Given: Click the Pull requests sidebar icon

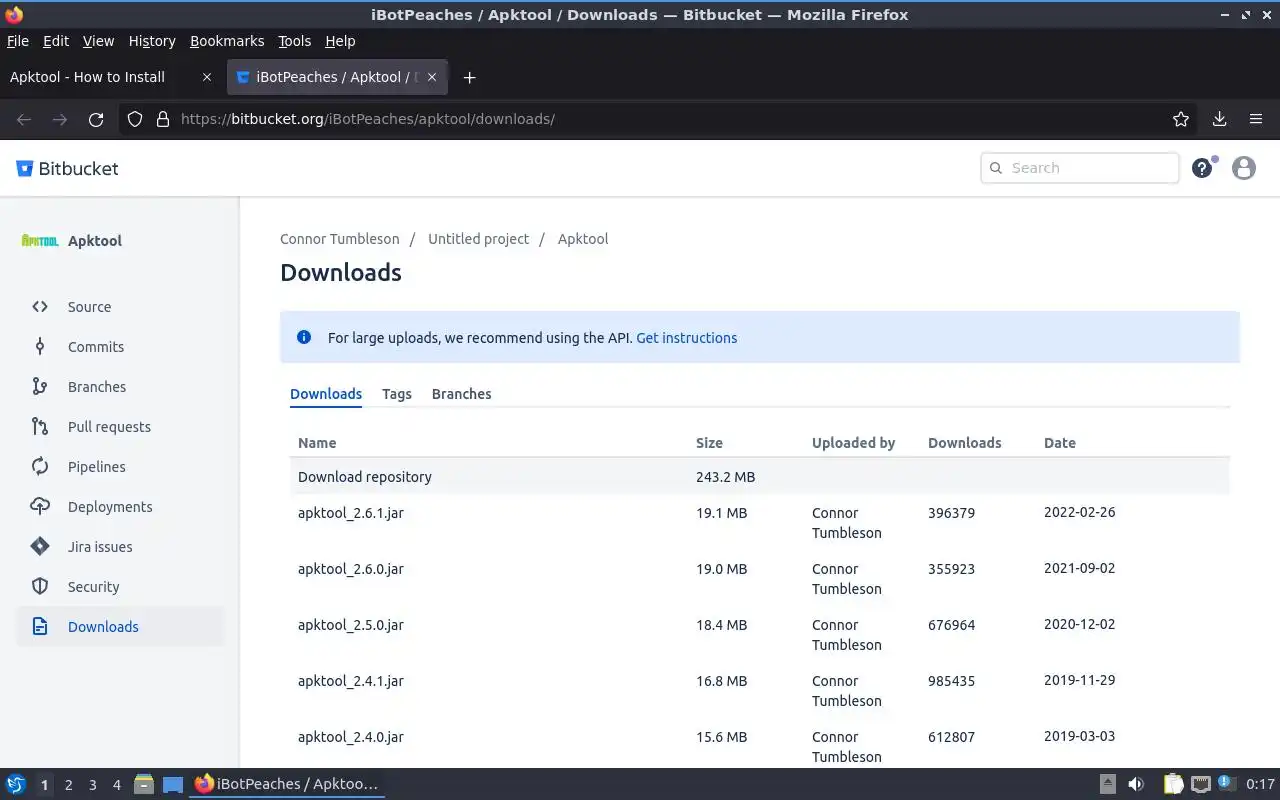Looking at the screenshot, I should click(x=40, y=427).
